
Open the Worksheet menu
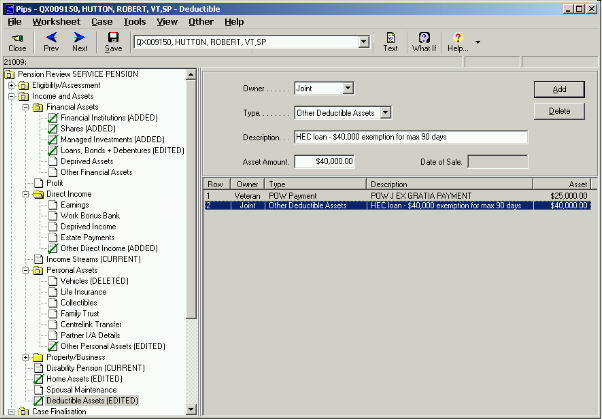point(56,21)
